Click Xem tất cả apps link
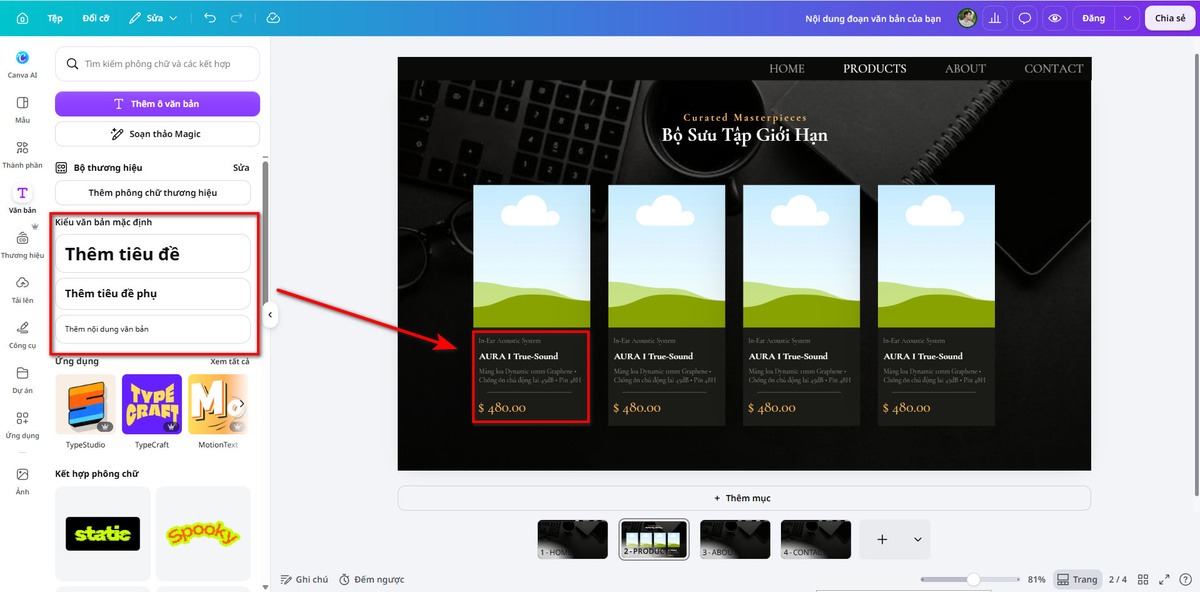The image size is (1200, 592). coord(230,361)
